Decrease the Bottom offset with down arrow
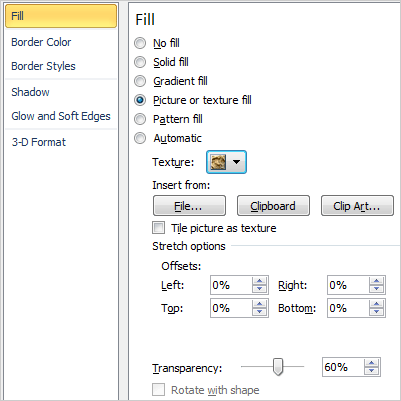Image resolution: width=401 pixels, height=401 pixels. click(x=376, y=312)
